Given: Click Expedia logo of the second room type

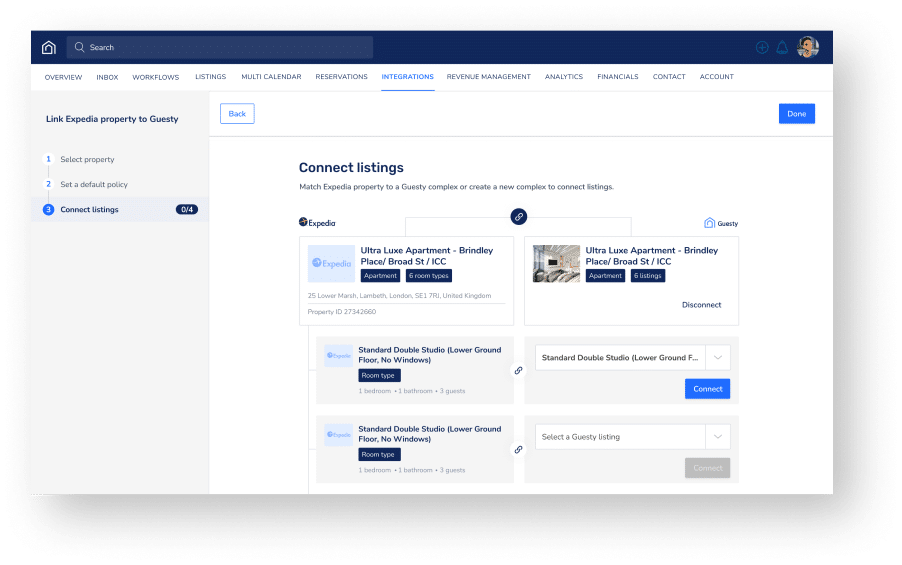Looking at the screenshot, I should click(338, 435).
